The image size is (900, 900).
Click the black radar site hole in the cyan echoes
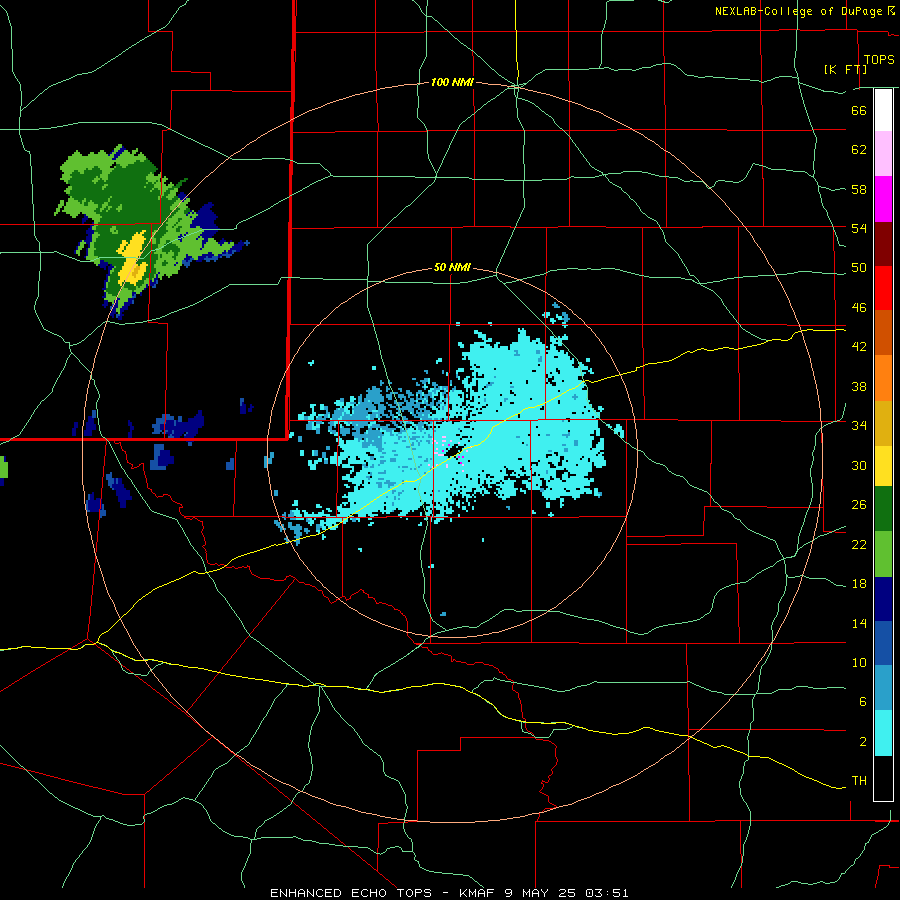tap(453, 451)
